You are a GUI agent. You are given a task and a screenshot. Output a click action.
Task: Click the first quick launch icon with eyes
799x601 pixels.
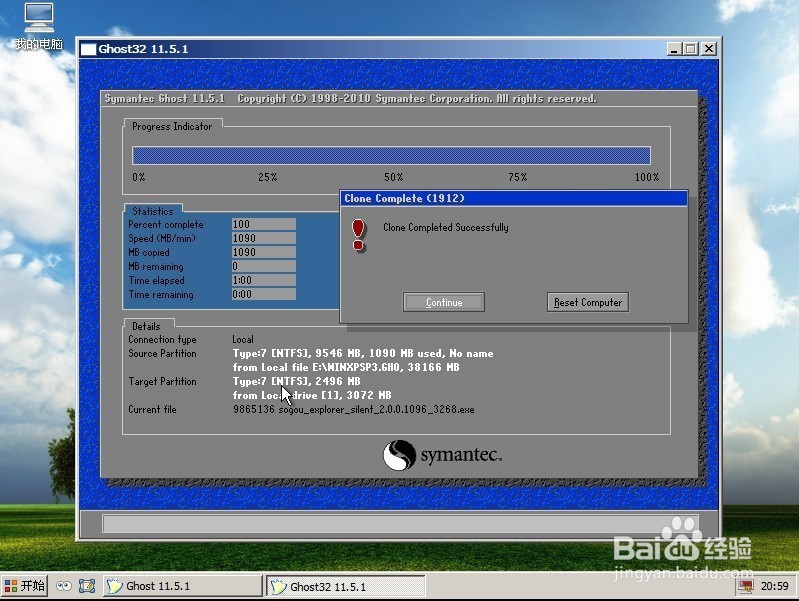(64, 586)
